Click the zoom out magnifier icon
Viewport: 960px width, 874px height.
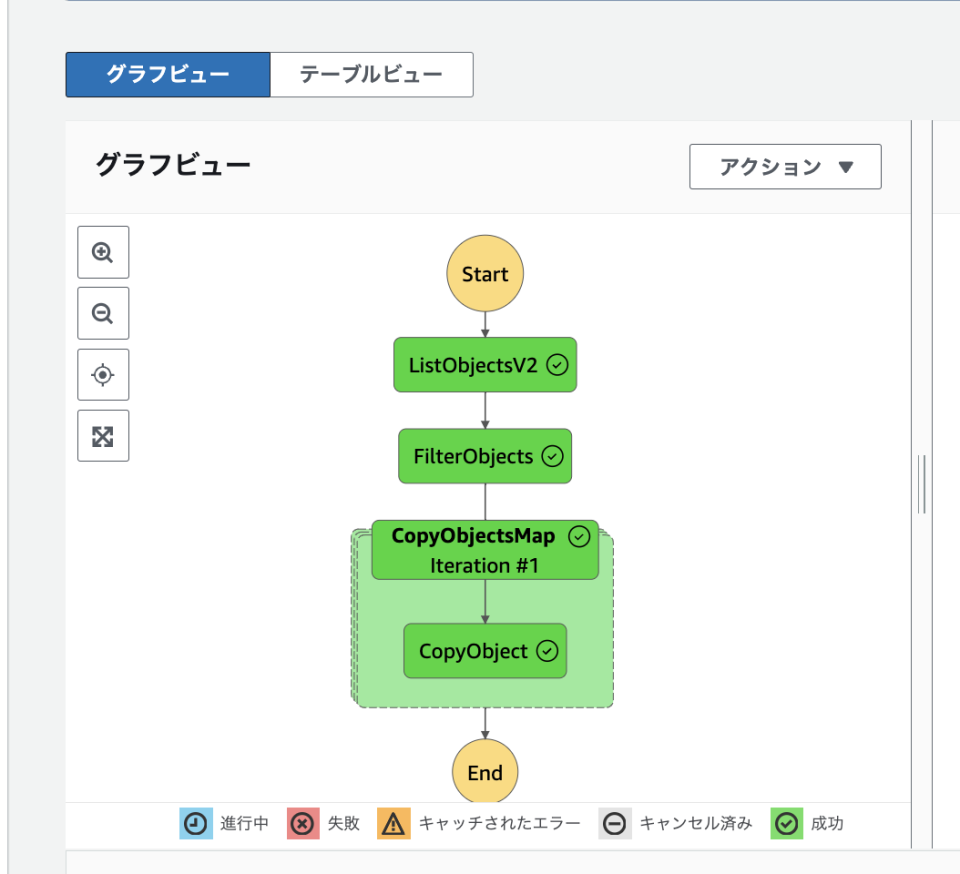point(102,313)
